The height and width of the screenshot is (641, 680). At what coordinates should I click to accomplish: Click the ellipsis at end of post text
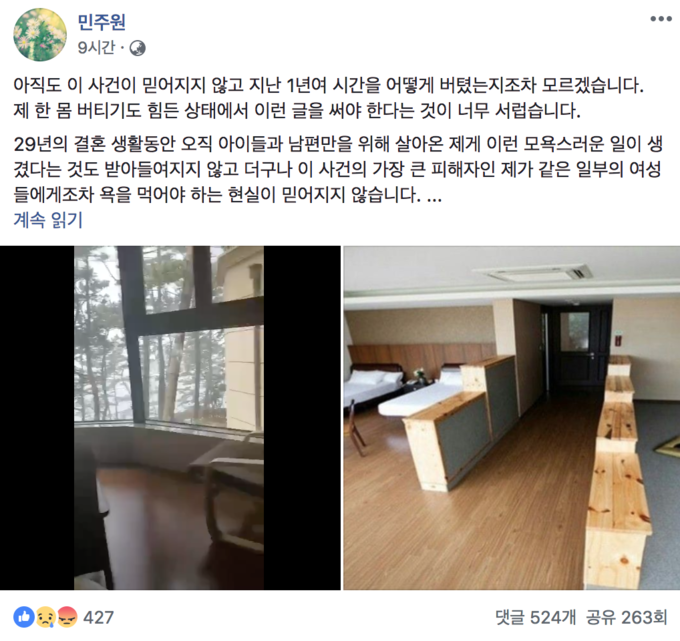[x=434, y=196]
